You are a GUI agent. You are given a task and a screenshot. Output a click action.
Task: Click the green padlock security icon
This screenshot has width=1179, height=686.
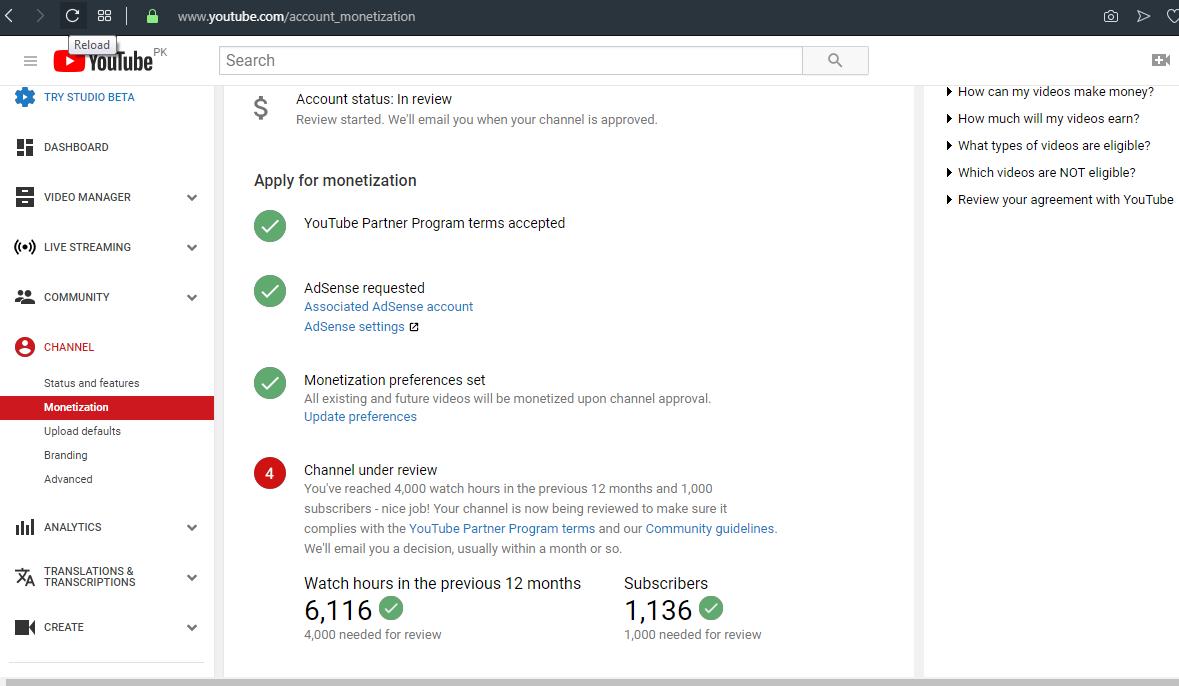click(152, 16)
